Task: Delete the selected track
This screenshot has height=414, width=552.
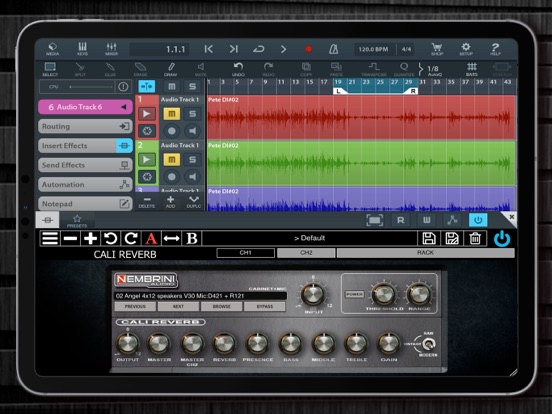Action: tap(147, 202)
